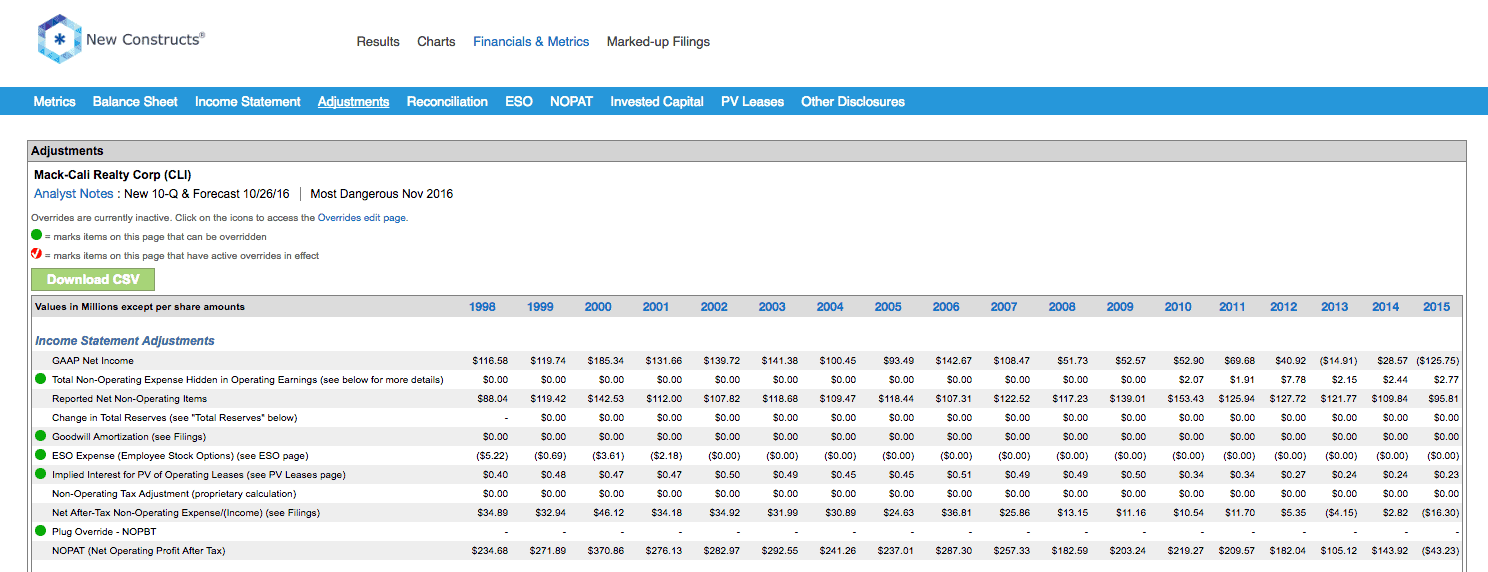Select the 2009 column header
Image resolution: width=1488 pixels, height=572 pixels.
[1120, 307]
